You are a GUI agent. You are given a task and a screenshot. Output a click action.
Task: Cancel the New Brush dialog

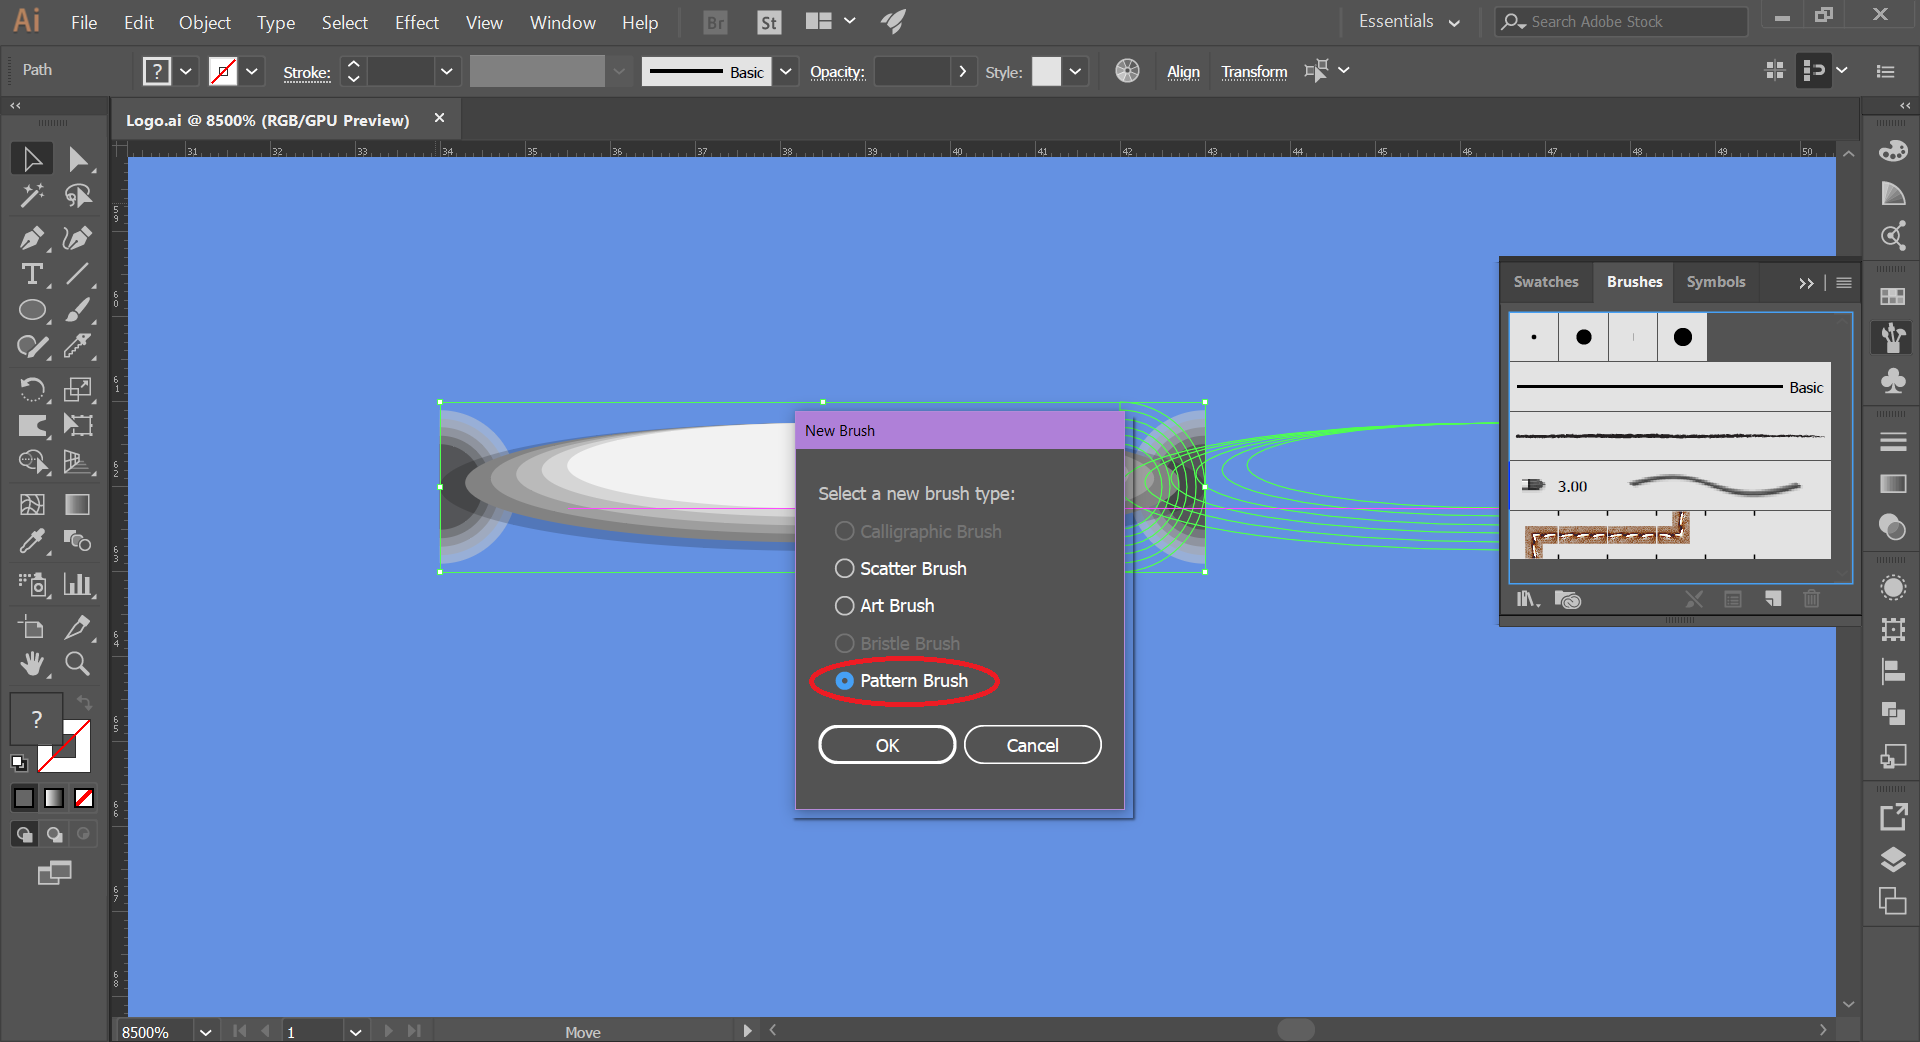point(1032,745)
